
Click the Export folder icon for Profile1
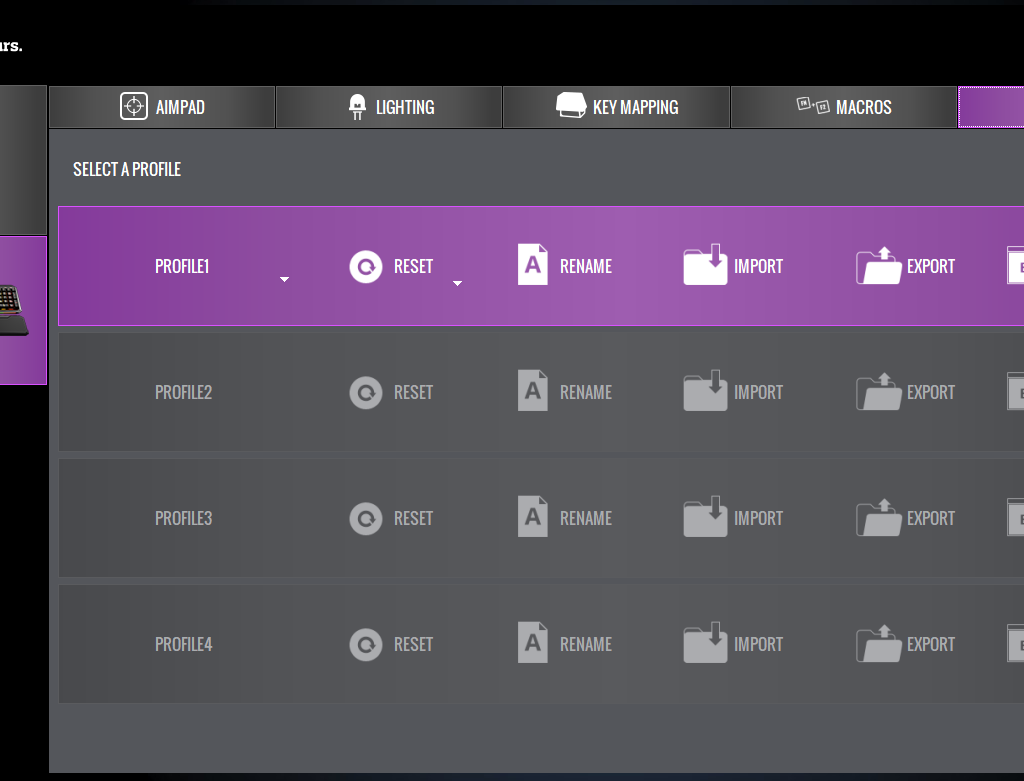coord(878,266)
